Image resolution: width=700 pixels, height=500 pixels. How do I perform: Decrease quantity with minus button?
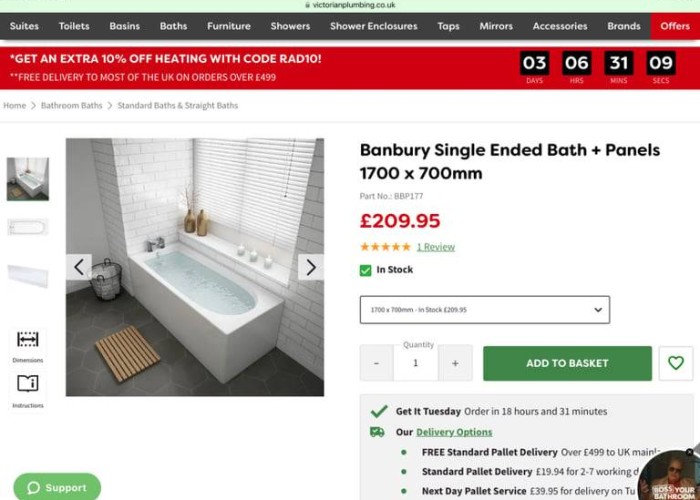[x=376, y=363]
